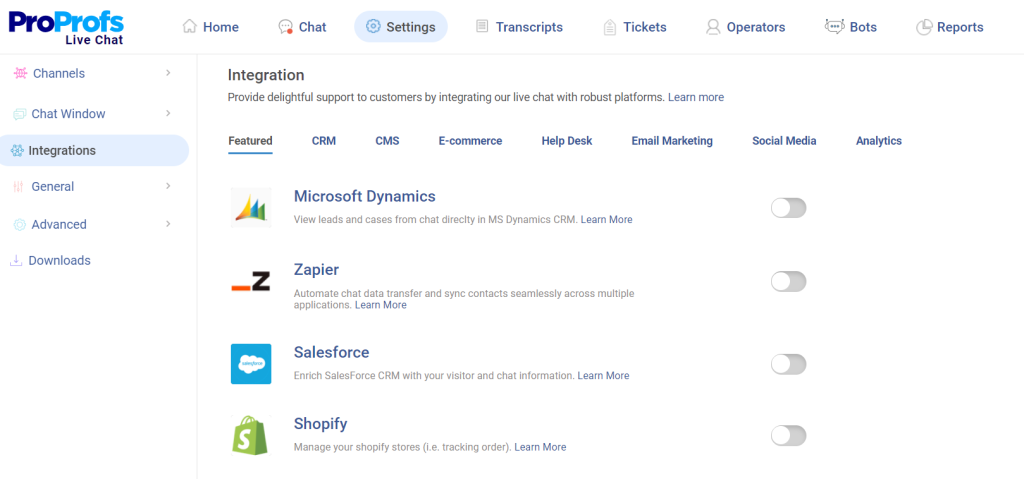Click the Channels sidebar label

(59, 73)
